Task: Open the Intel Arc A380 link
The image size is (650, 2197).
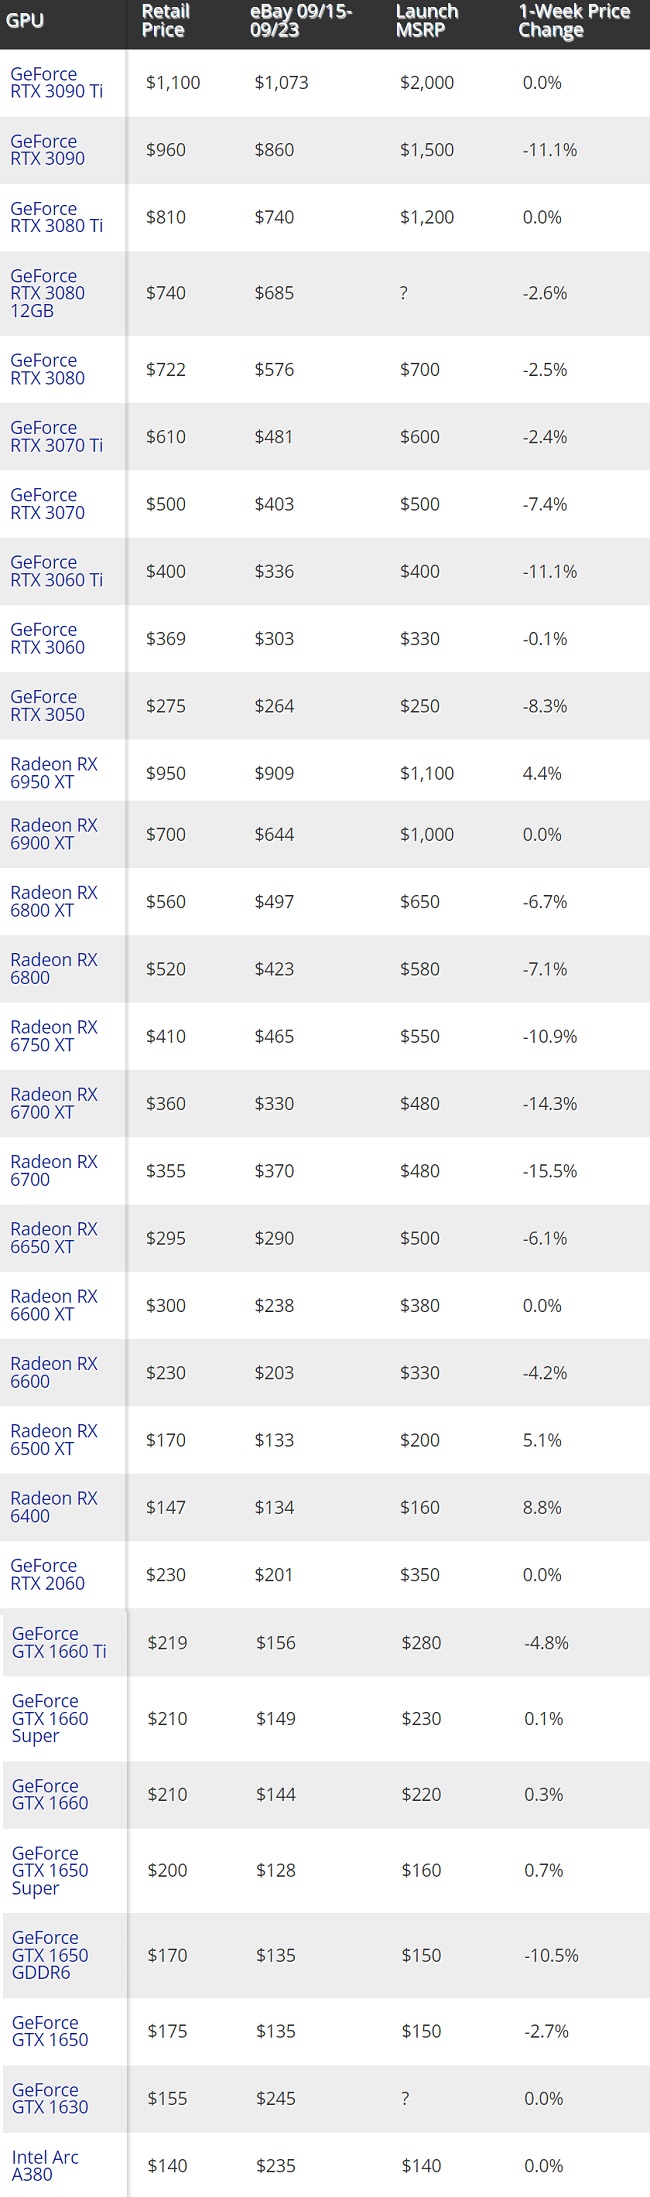Action: (x=45, y=2165)
